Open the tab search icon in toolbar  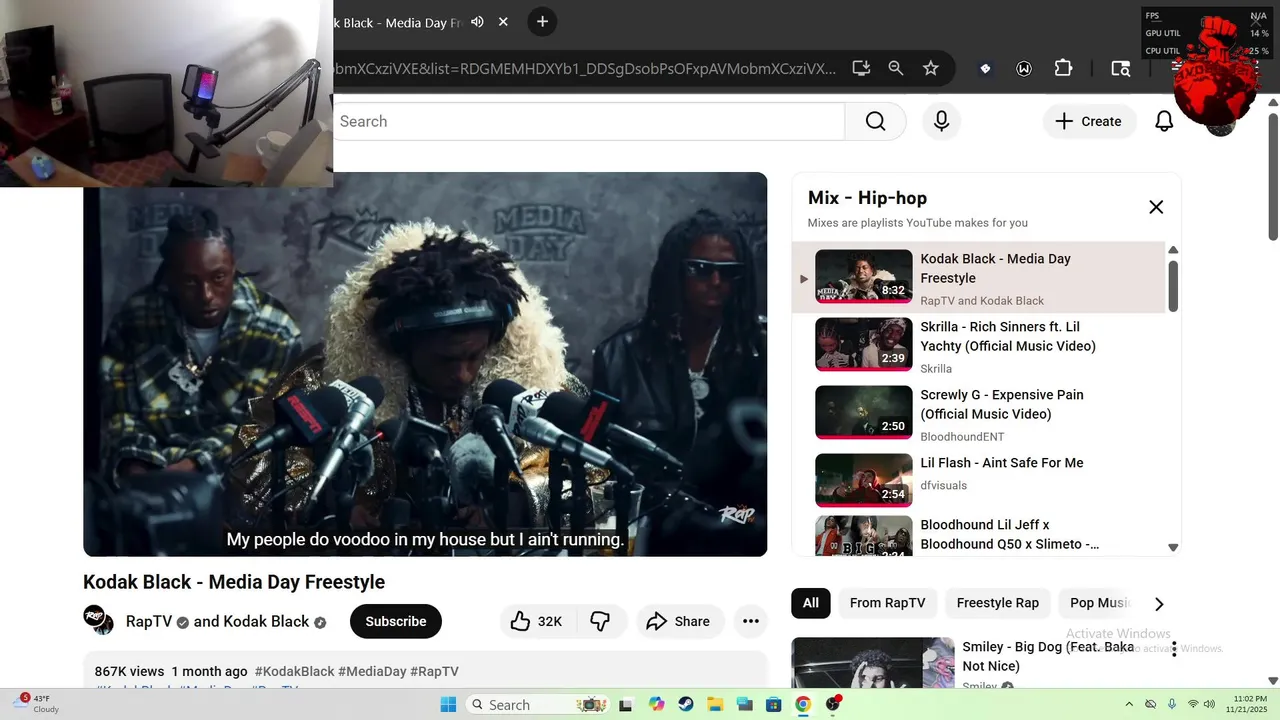(x=1121, y=68)
